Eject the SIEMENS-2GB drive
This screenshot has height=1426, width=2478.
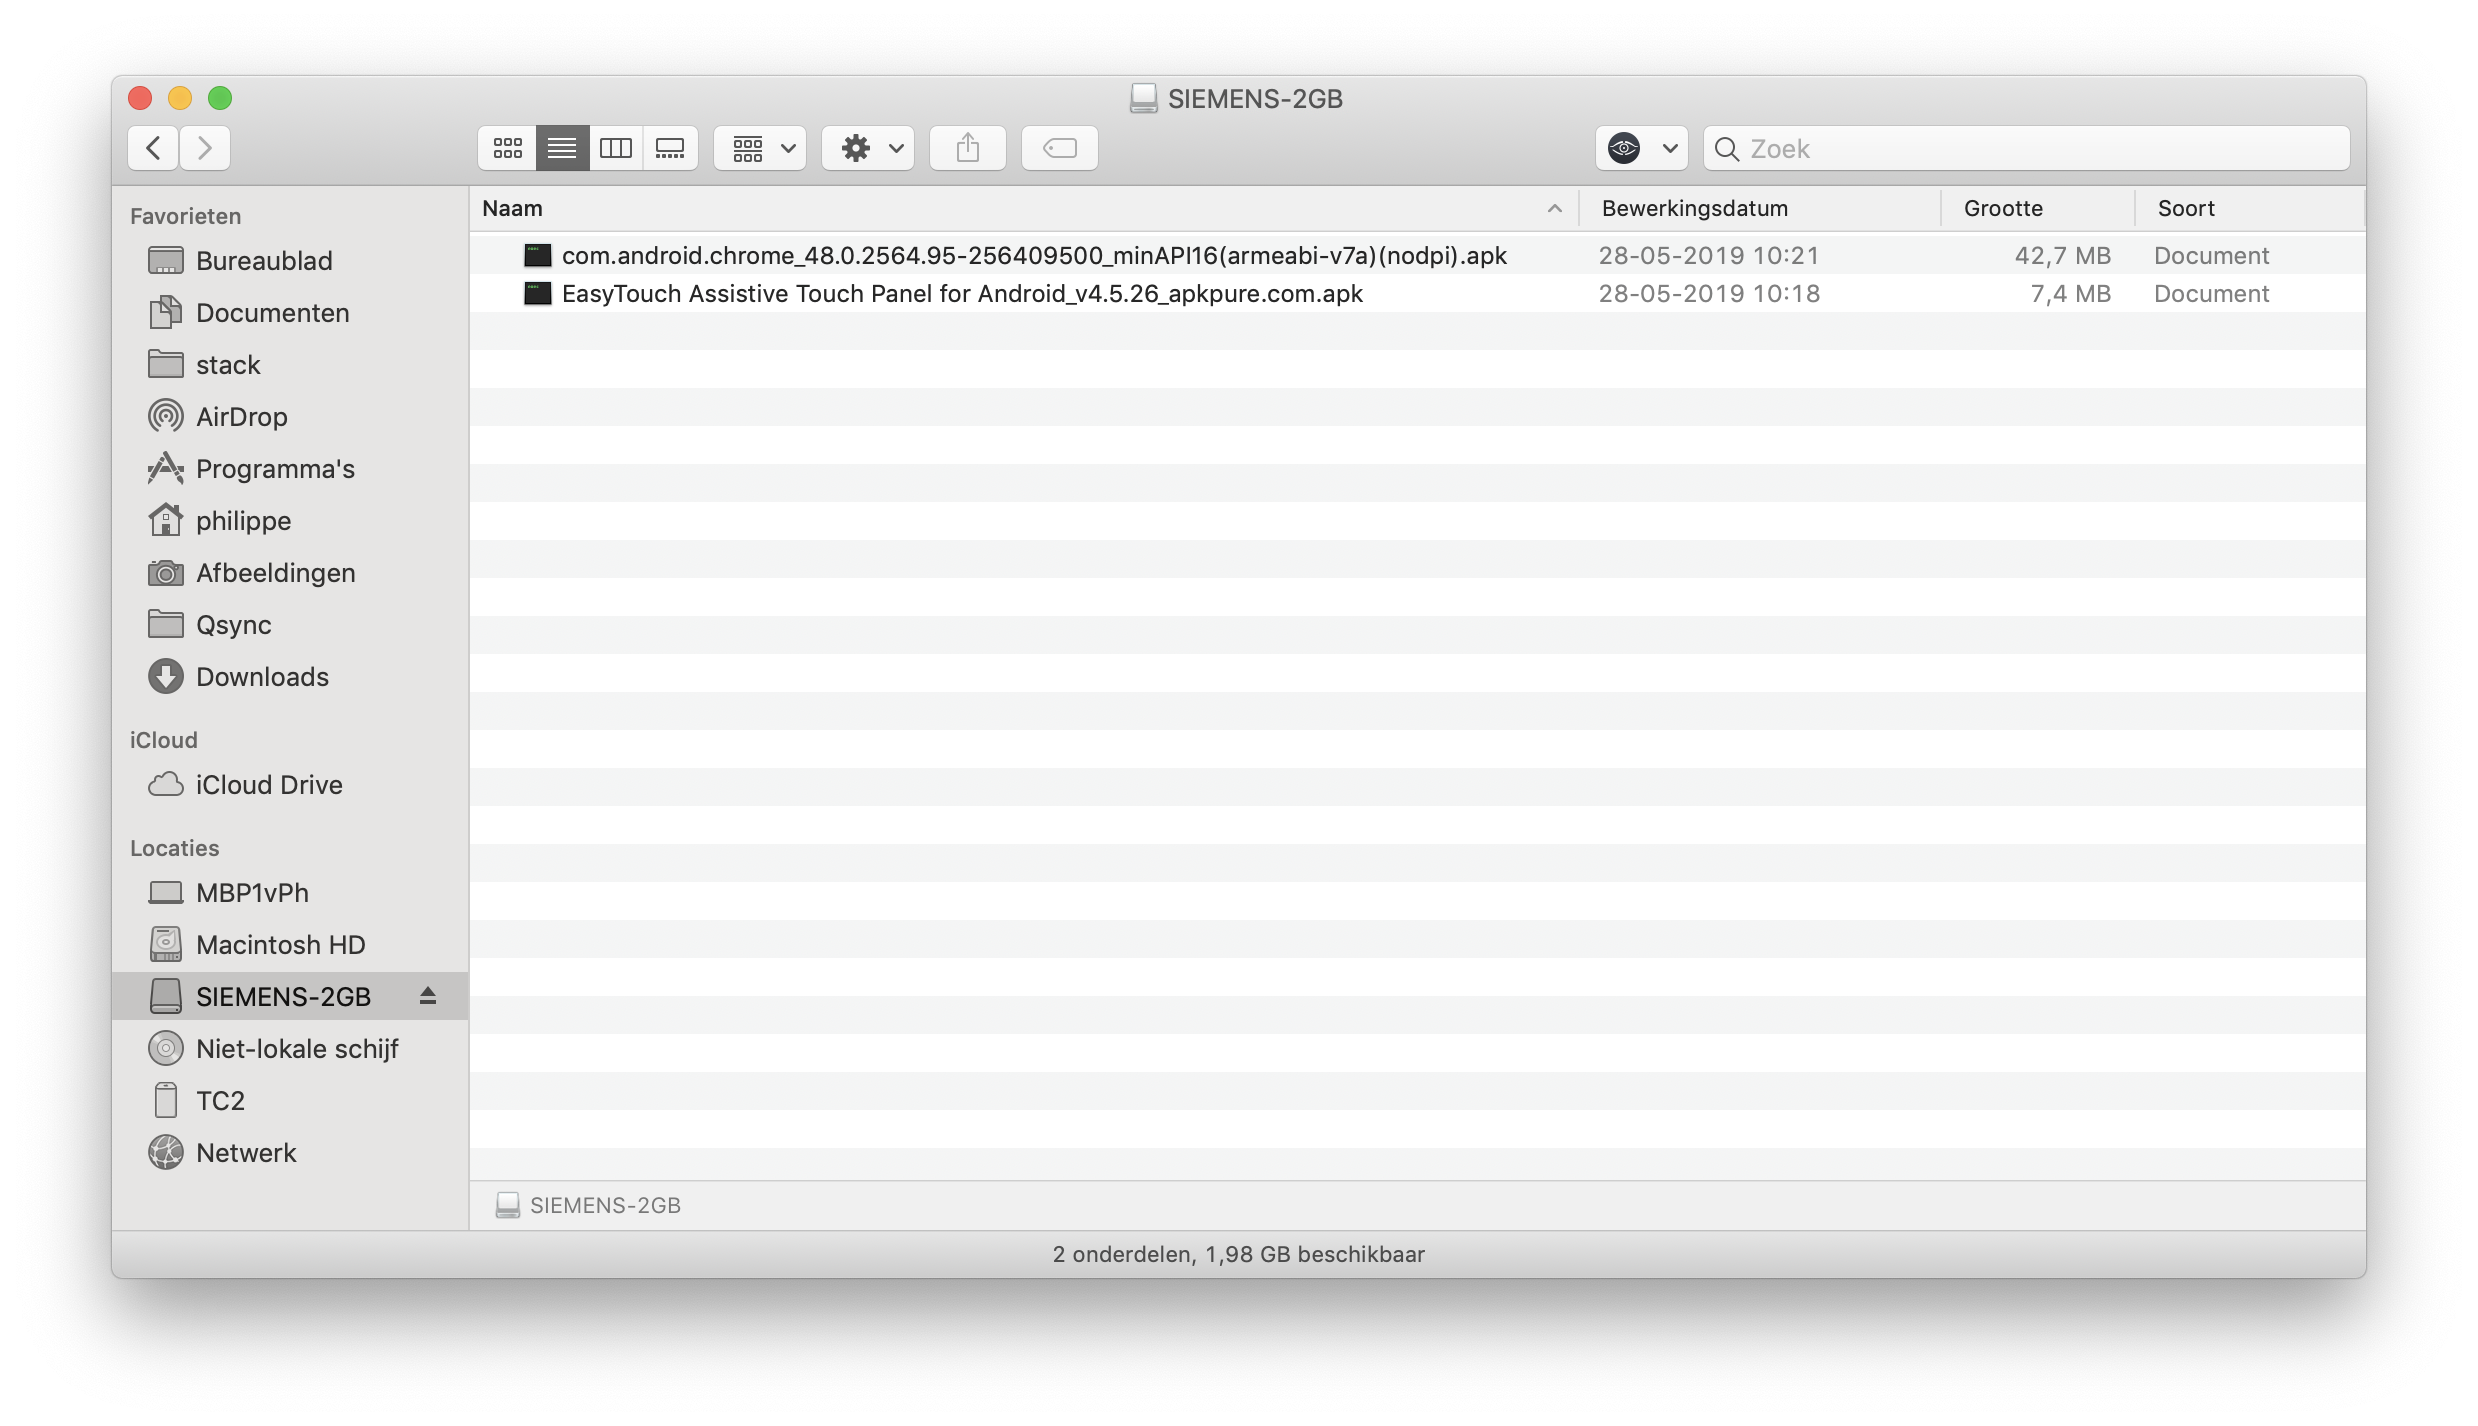point(428,996)
